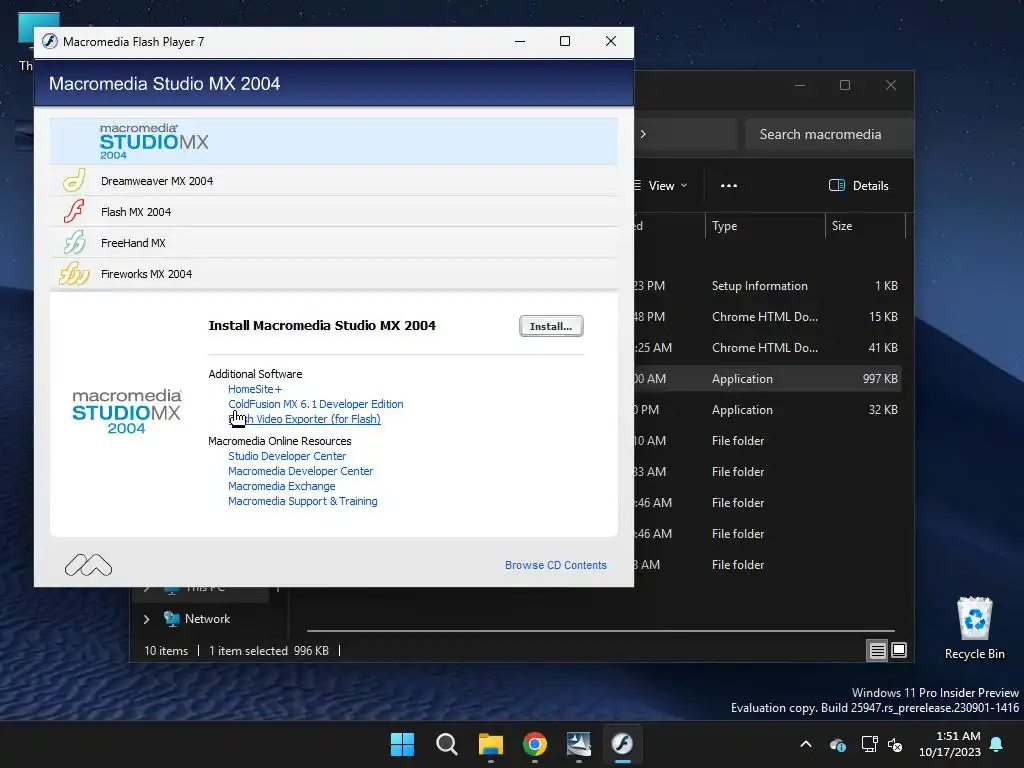Open Macromedia Support & Training link
Image resolution: width=1024 pixels, height=768 pixels.
pos(302,501)
